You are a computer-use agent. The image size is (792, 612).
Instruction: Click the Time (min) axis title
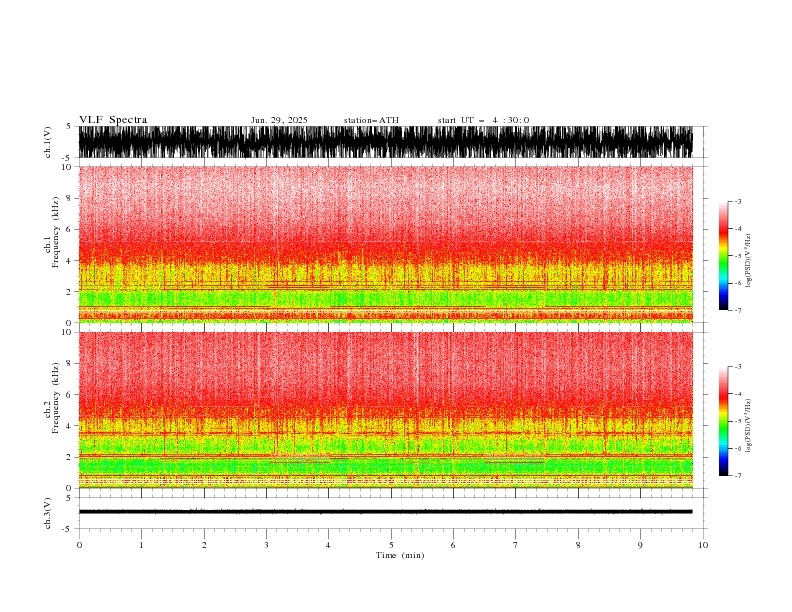pos(400,555)
